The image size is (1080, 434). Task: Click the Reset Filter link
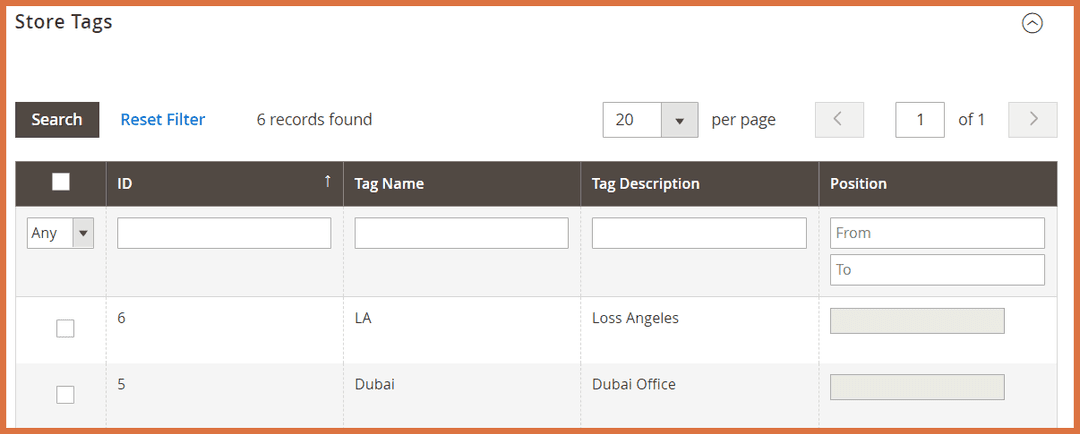pyautogui.click(x=163, y=120)
